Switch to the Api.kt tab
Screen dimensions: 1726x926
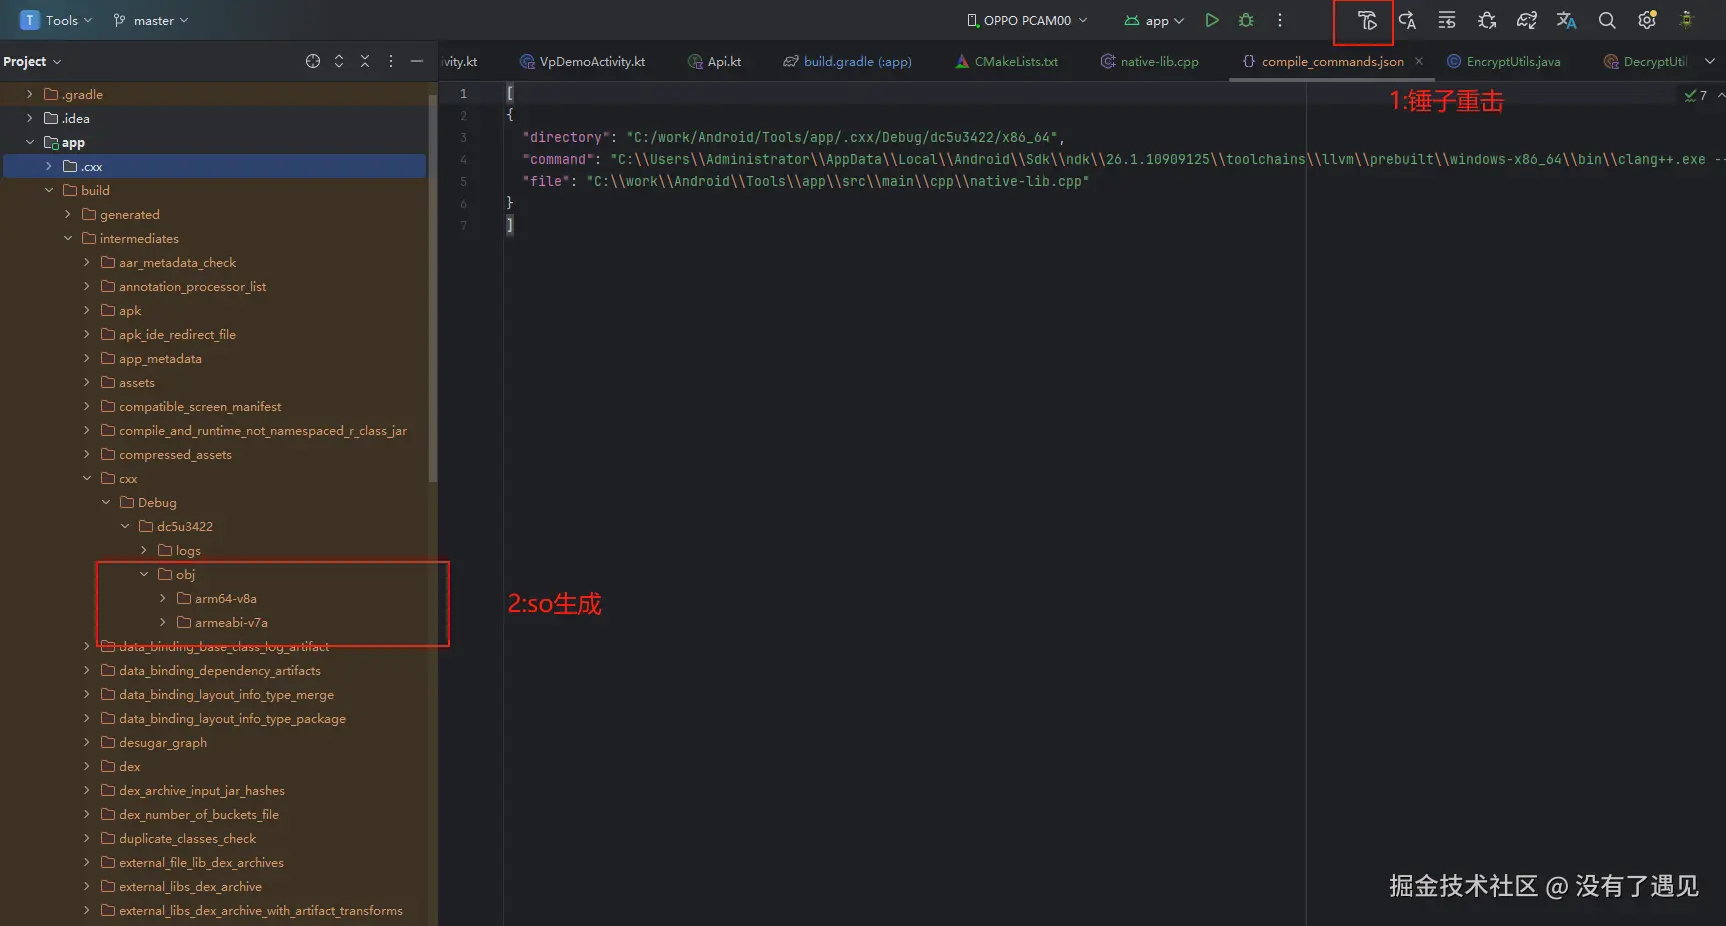714,61
